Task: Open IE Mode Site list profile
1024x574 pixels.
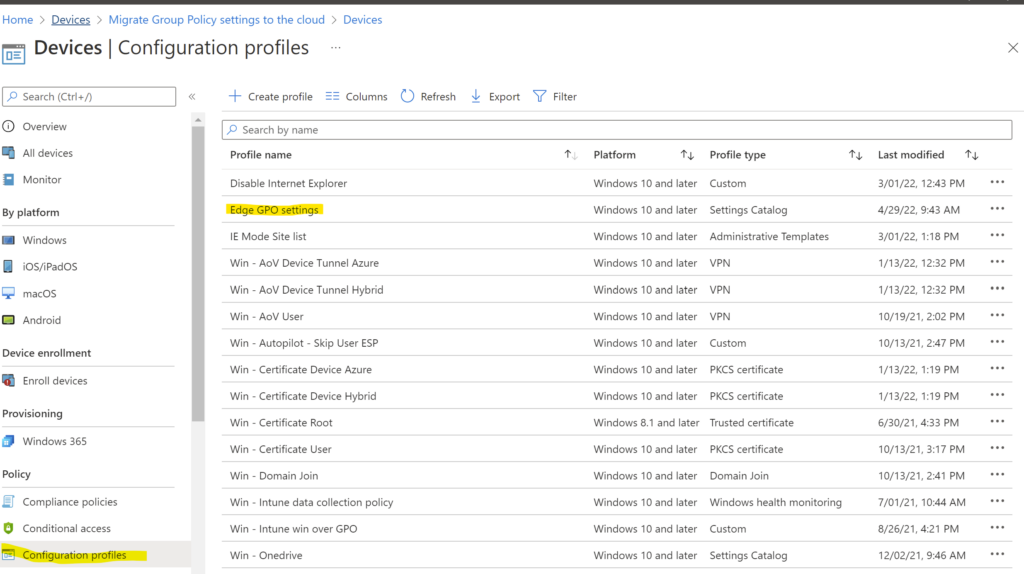Action: pyautogui.click(x=268, y=236)
